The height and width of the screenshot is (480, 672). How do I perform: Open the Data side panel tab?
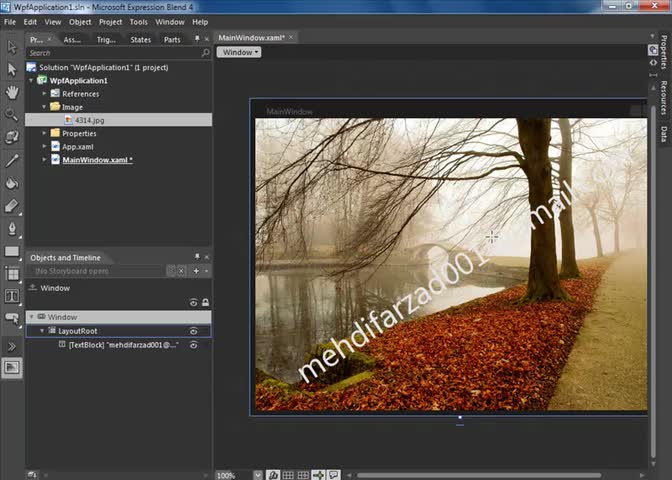(x=663, y=134)
